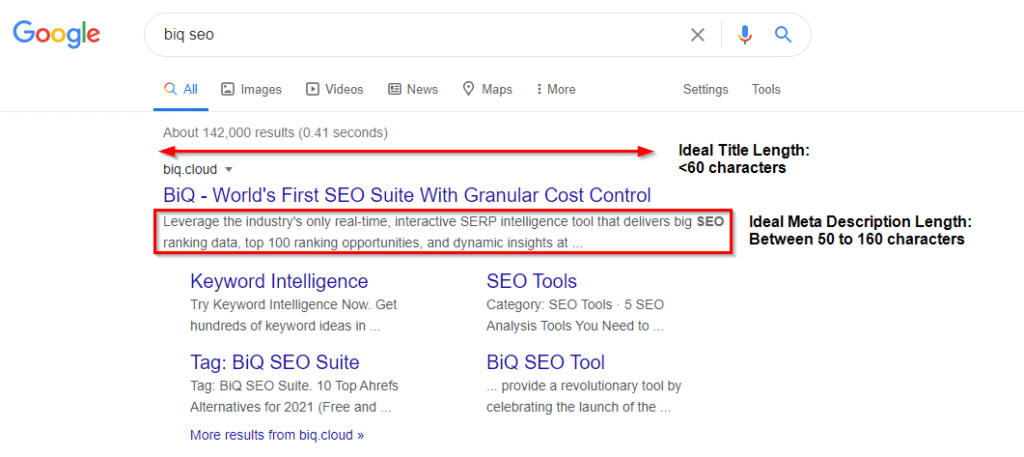The image size is (1024, 457).
Task: Visit the BiQ SEO Tool sitelink
Action: [545, 362]
